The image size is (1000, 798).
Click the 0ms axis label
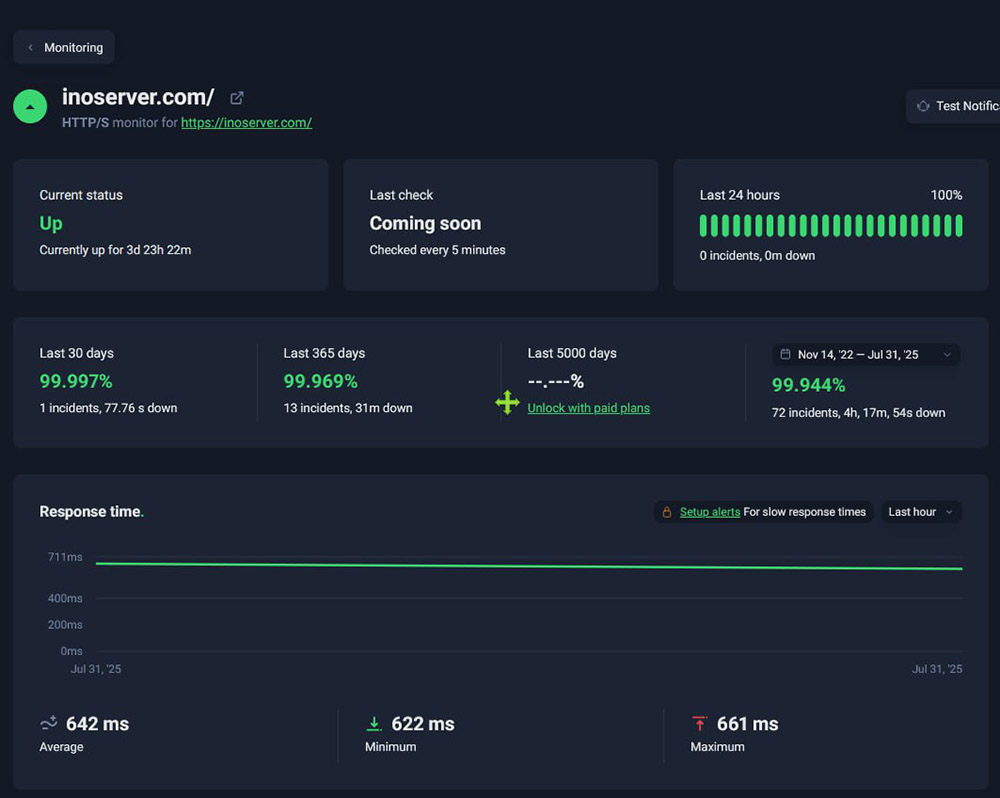[x=71, y=651]
